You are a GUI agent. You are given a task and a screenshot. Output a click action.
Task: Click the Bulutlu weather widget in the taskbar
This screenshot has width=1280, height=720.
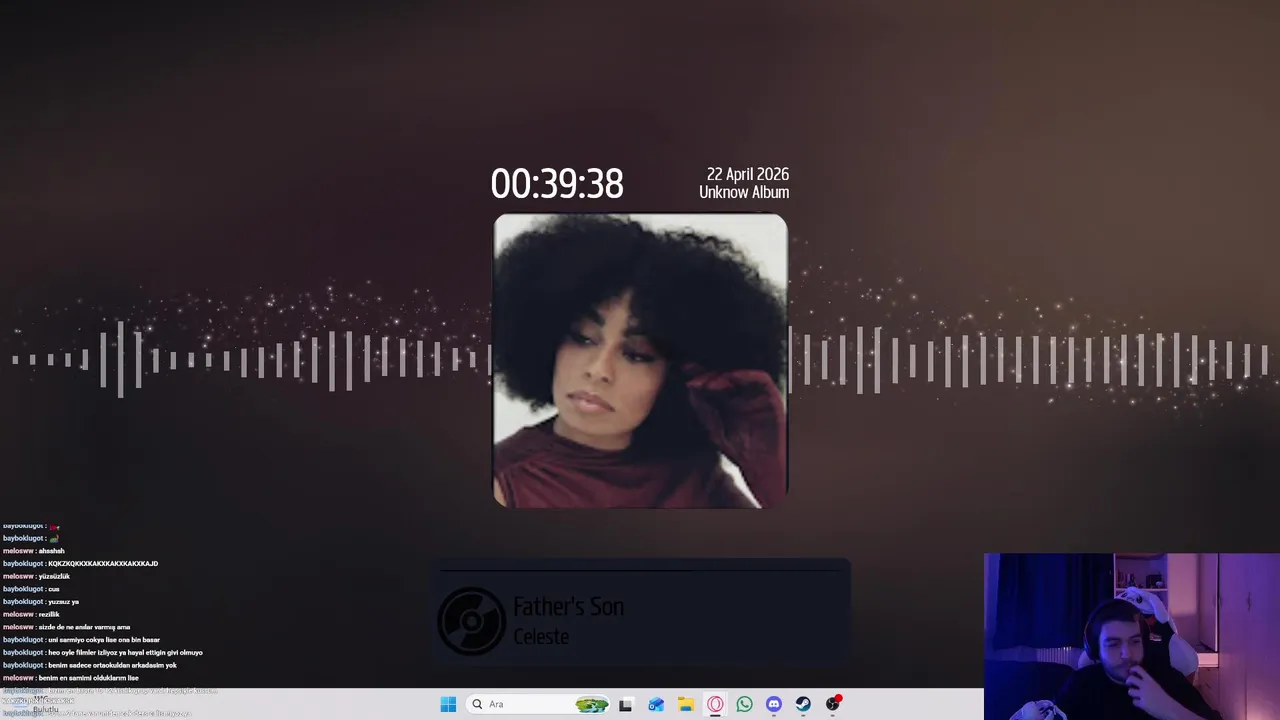(x=40, y=705)
